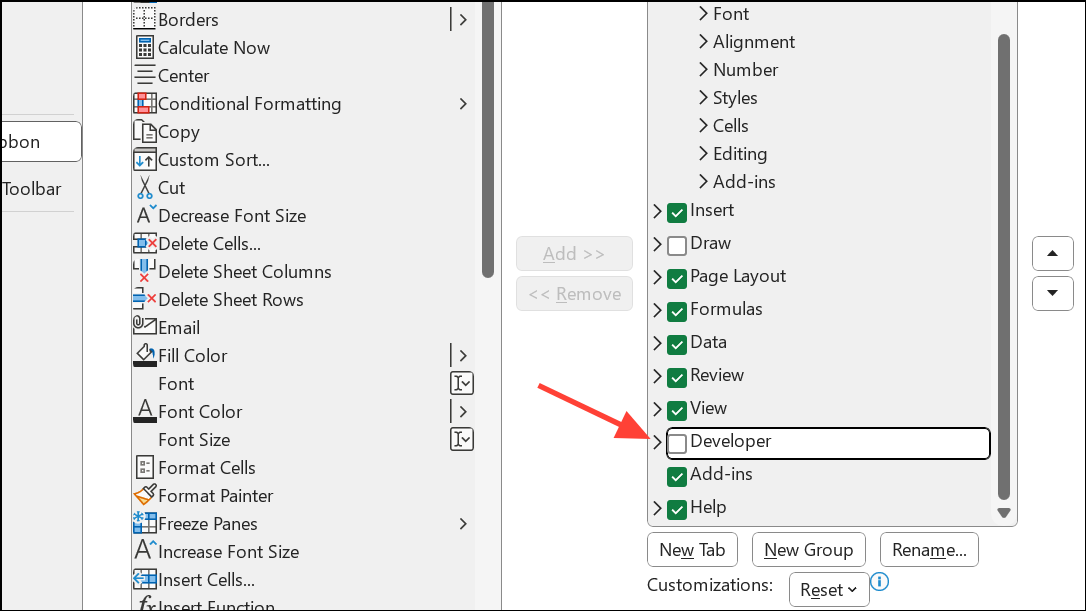The width and height of the screenshot is (1086, 611).
Task: Select the Delete Sheet Rows icon
Action: click(144, 299)
